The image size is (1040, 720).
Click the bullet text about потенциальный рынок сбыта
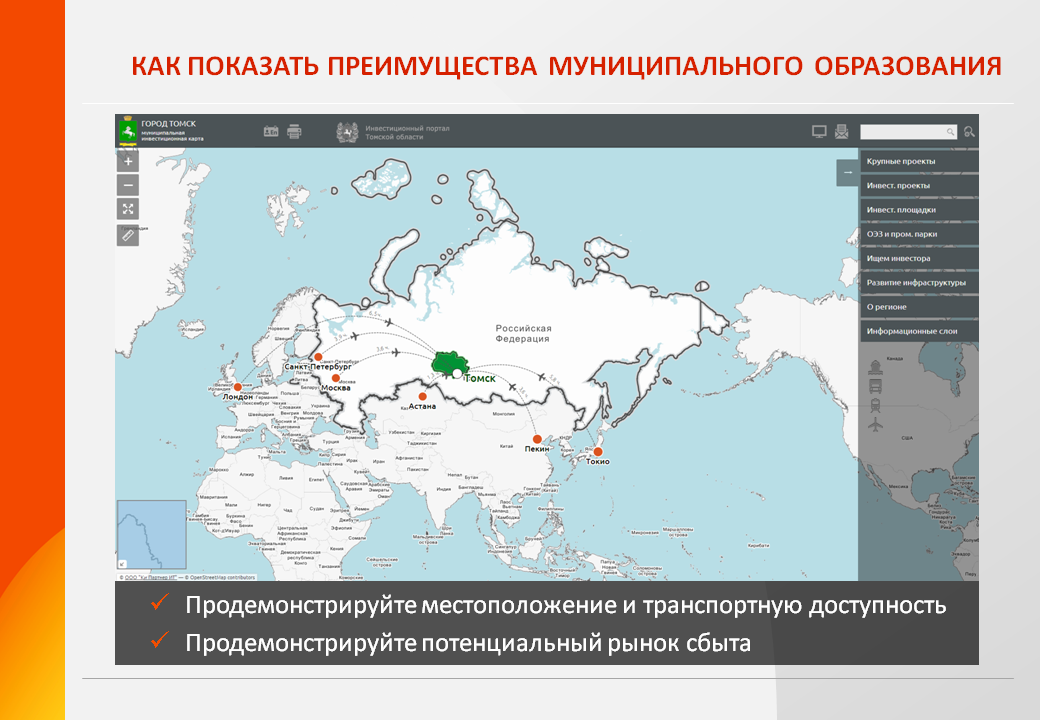(468, 643)
